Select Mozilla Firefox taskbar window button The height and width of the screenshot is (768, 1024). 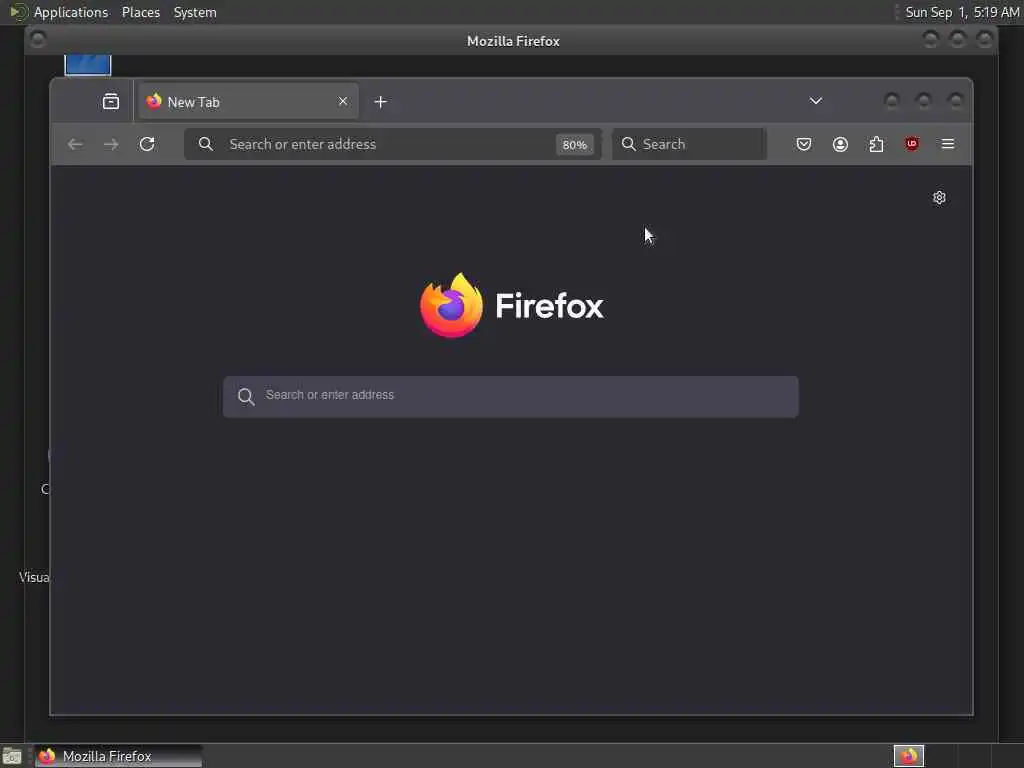(x=118, y=756)
